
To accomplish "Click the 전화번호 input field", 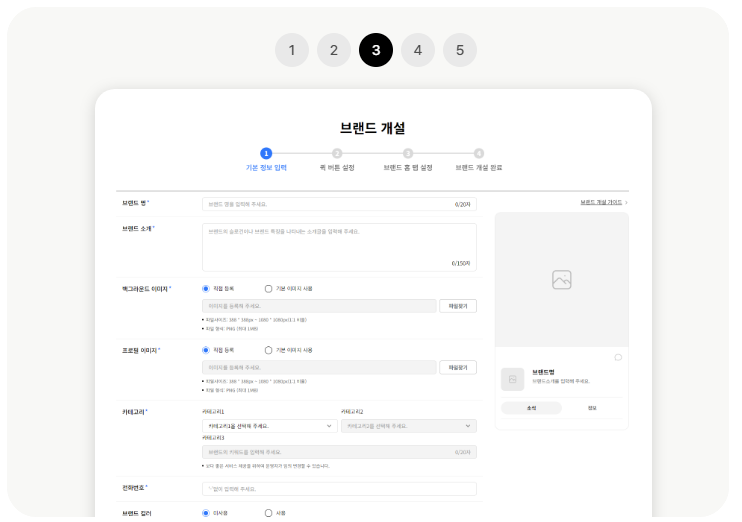I will pyautogui.click(x=339, y=489).
